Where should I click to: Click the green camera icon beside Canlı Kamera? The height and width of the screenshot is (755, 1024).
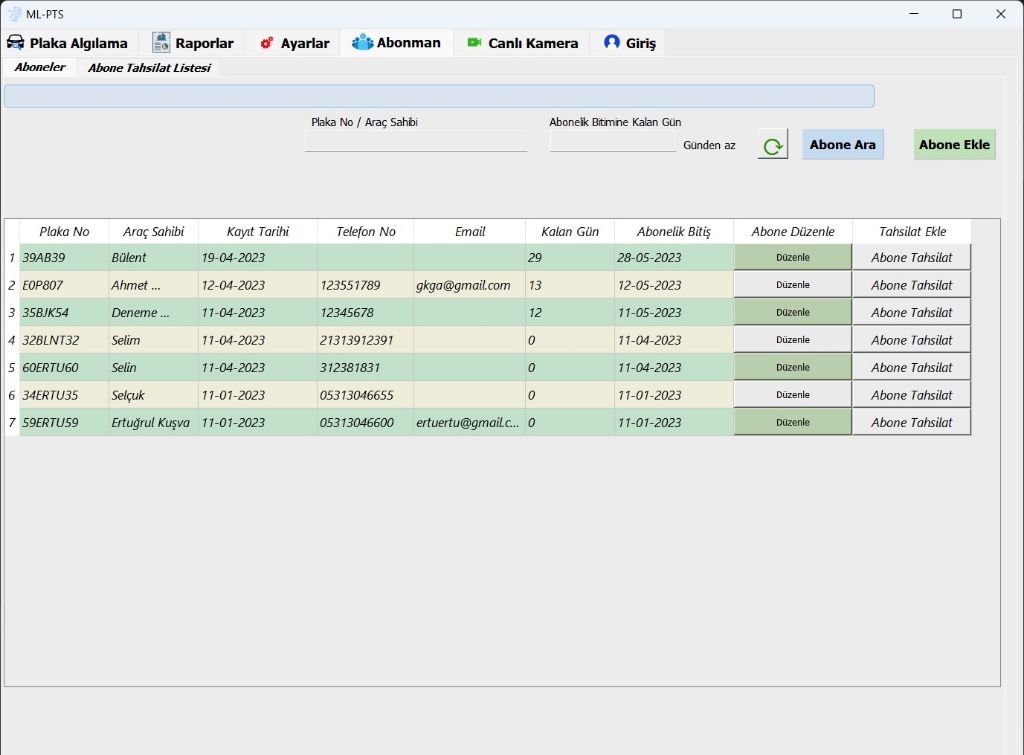(474, 42)
